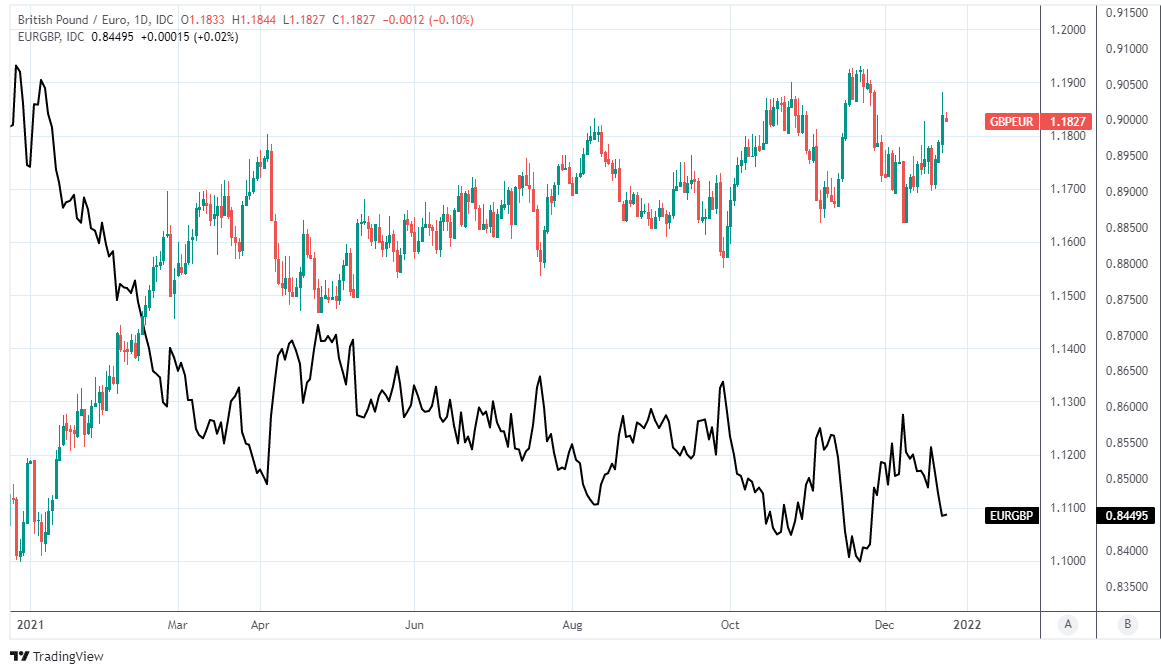Select the Dec time axis marker

pyautogui.click(x=885, y=625)
